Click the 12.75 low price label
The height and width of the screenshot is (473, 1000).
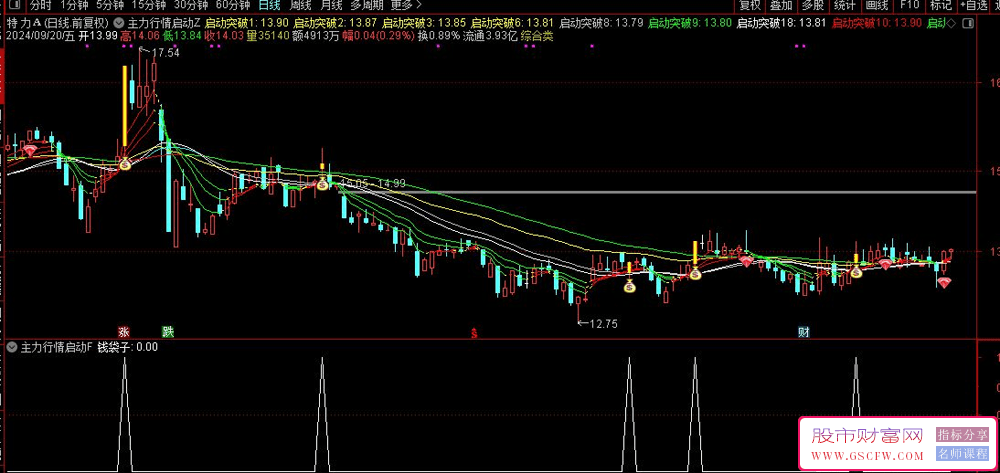click(x=603, y=324)
